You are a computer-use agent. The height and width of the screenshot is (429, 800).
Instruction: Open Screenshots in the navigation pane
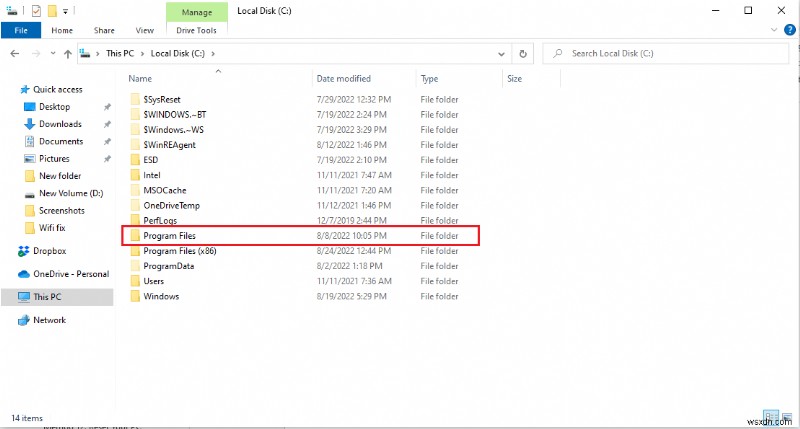[x=62, y=211]
